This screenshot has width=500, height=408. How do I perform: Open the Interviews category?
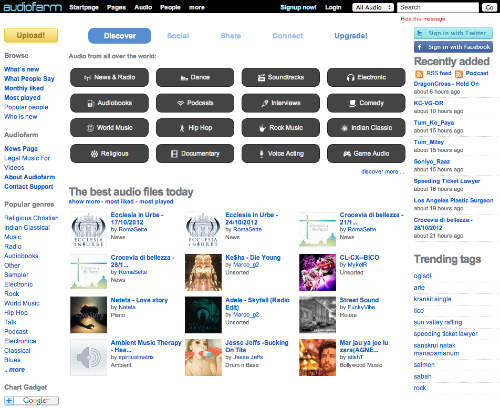pyautogui.click(x=281, y=103)
